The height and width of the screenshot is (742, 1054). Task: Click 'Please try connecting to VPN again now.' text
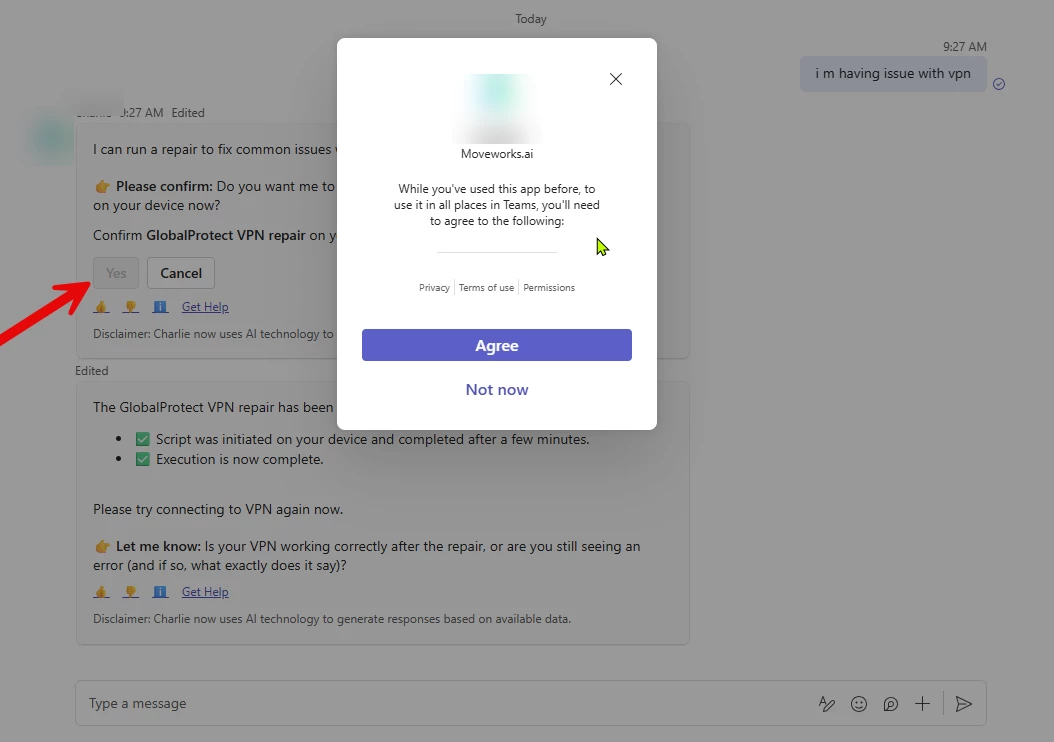pyautogui.click(x=218, y=509)
